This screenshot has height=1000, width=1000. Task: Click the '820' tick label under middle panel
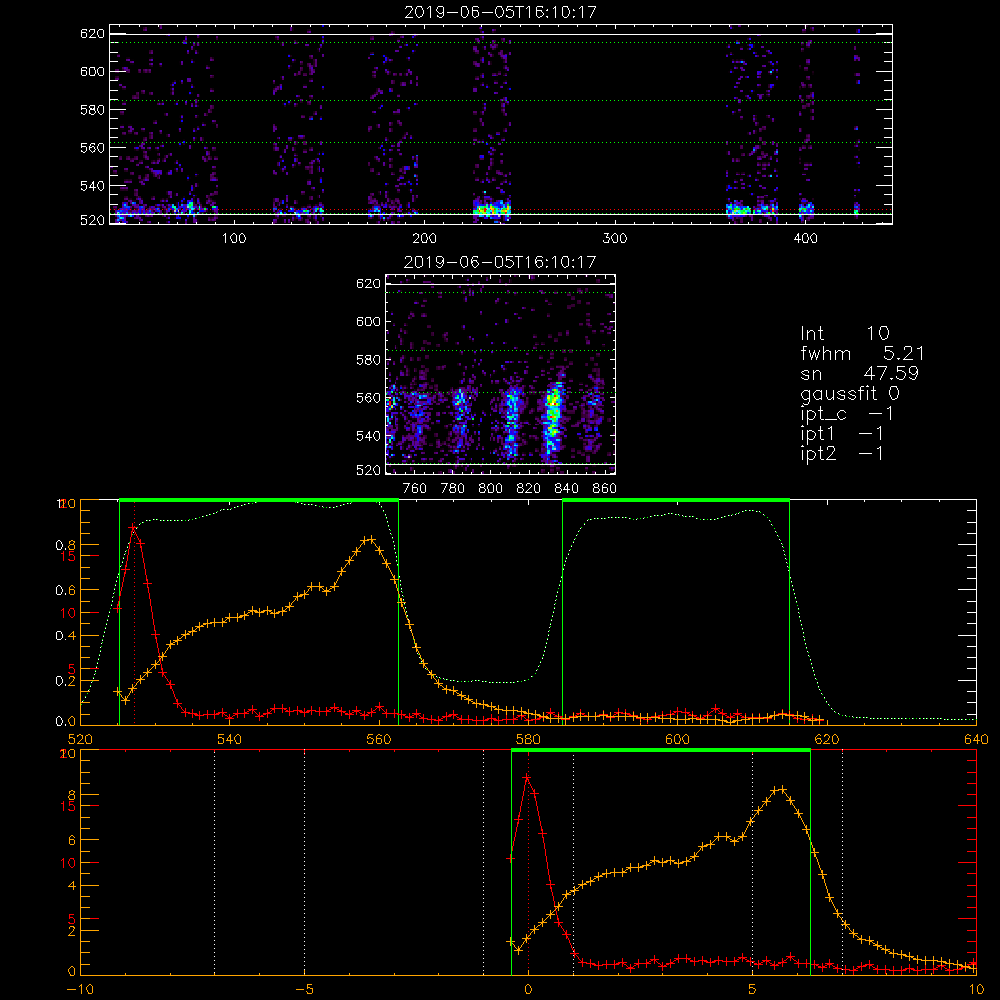coord(529,489)
